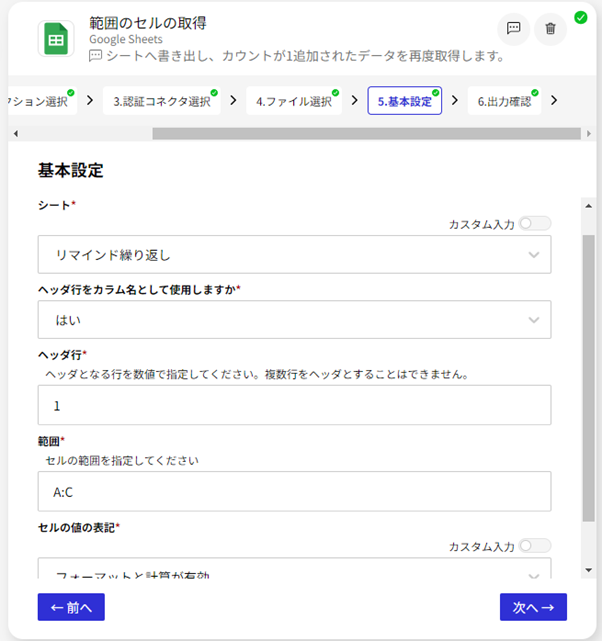Click the trash delete icon

[x=550, y=29]
